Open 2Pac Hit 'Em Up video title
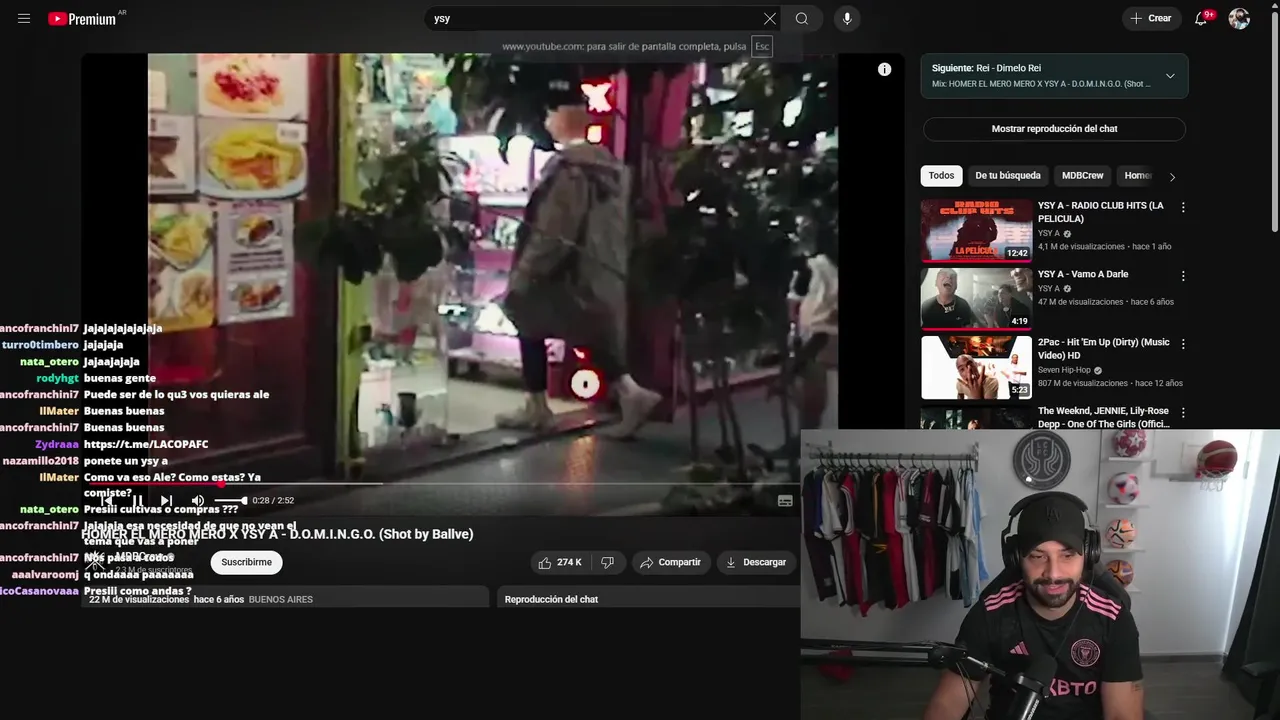 (x=1103, y=349)
